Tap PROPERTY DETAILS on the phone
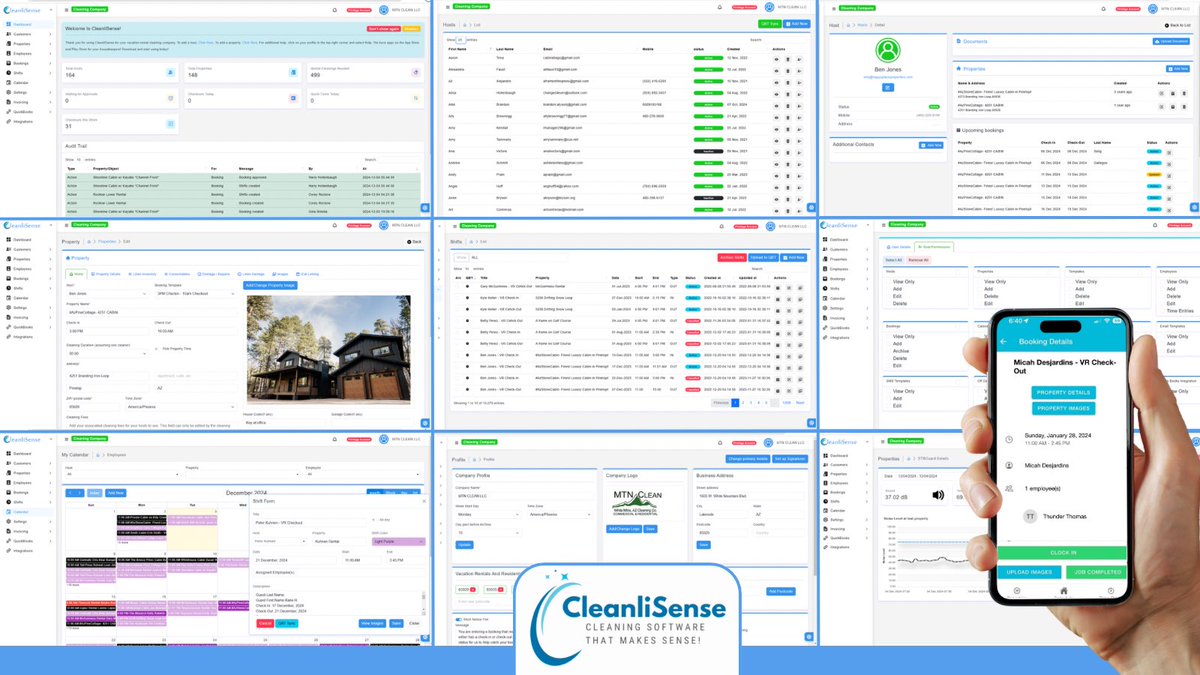Screen dimensions: 1200x675 (x=1064, y=392)
